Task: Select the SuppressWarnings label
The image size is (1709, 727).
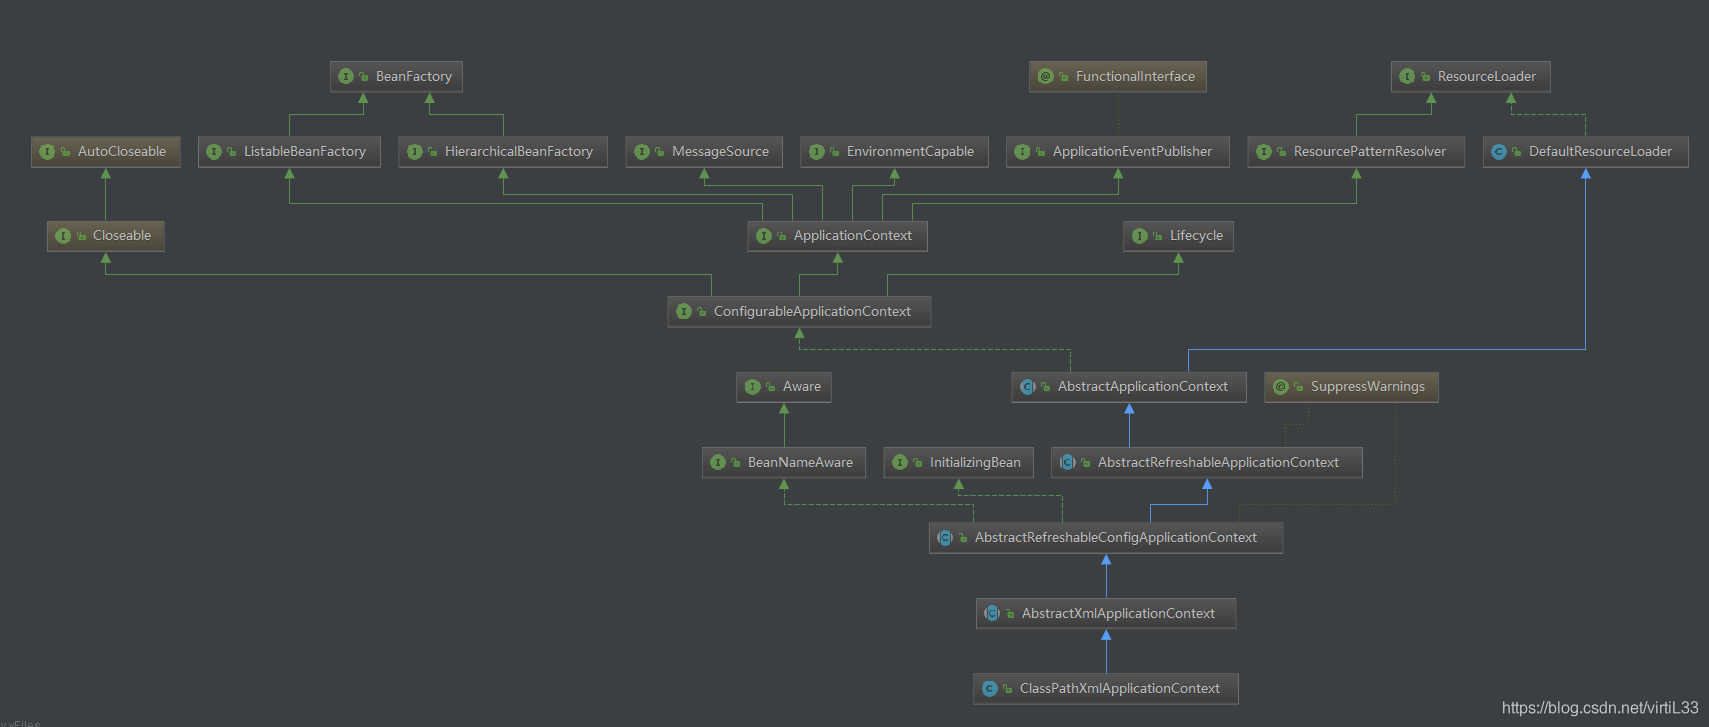Action: pyautogui.click(x=1368, y=387)
